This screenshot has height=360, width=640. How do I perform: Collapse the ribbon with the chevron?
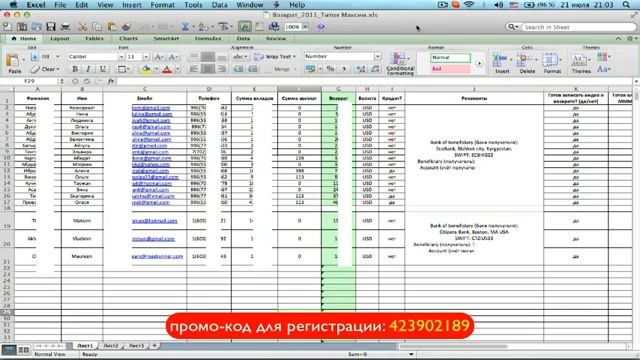tap(618, 38)
